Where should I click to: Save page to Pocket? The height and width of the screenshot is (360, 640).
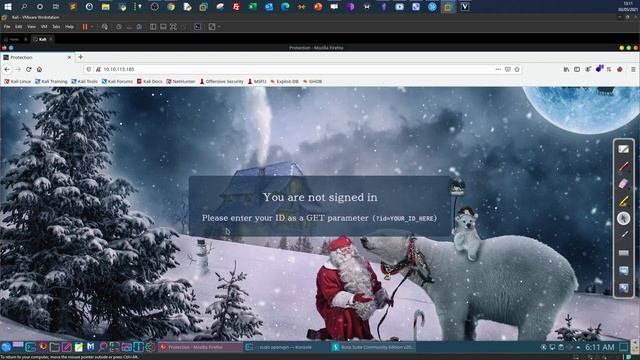pyautogui.click(x=507, y=69)
